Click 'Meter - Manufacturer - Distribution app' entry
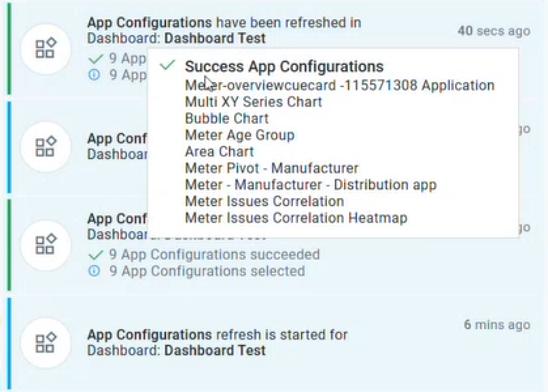The image size is (548, 392). [x=311, y=184]
